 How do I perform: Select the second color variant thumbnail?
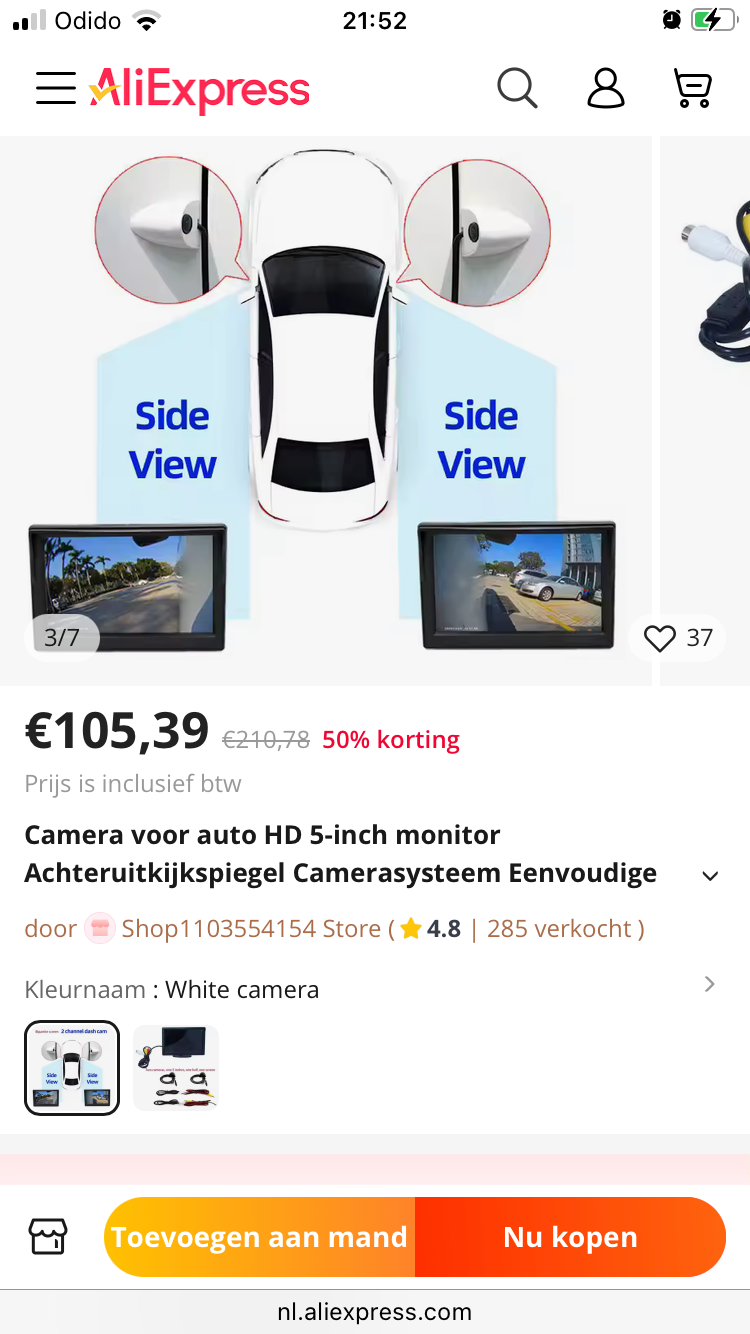coord(176,1068)
